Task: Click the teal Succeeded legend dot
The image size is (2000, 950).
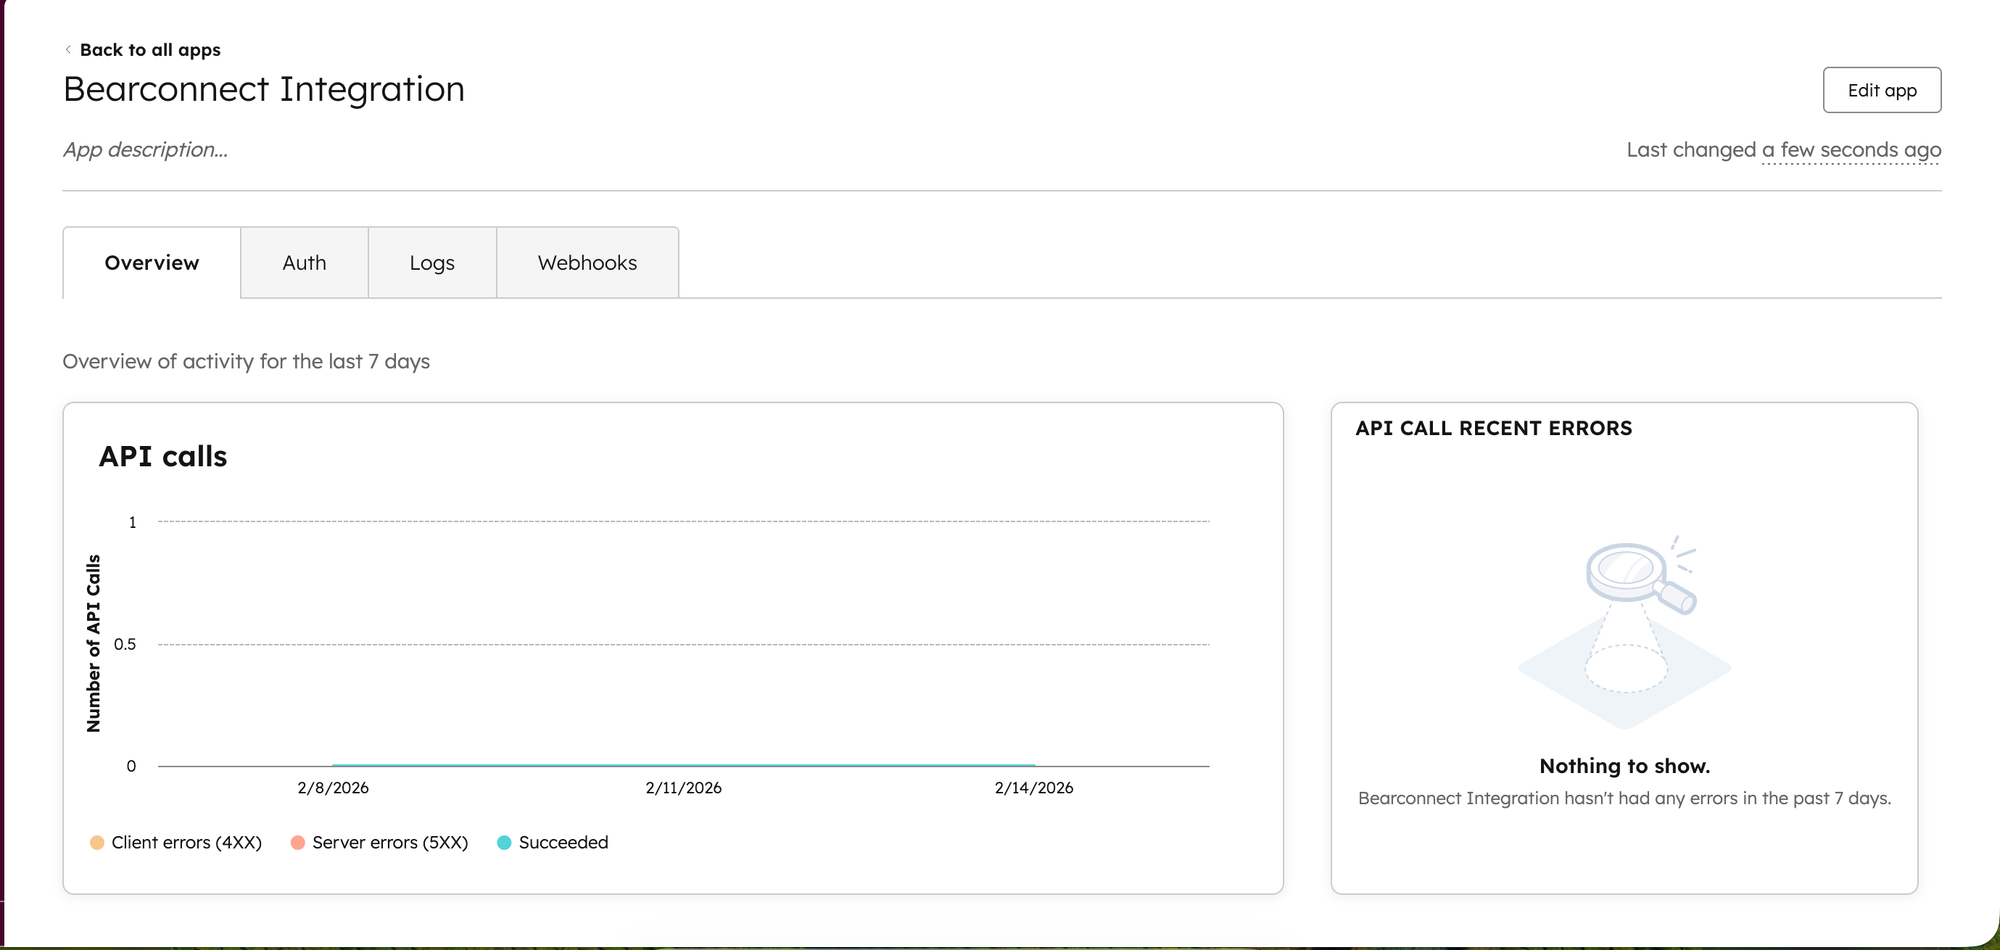Action: pos(504,843)
